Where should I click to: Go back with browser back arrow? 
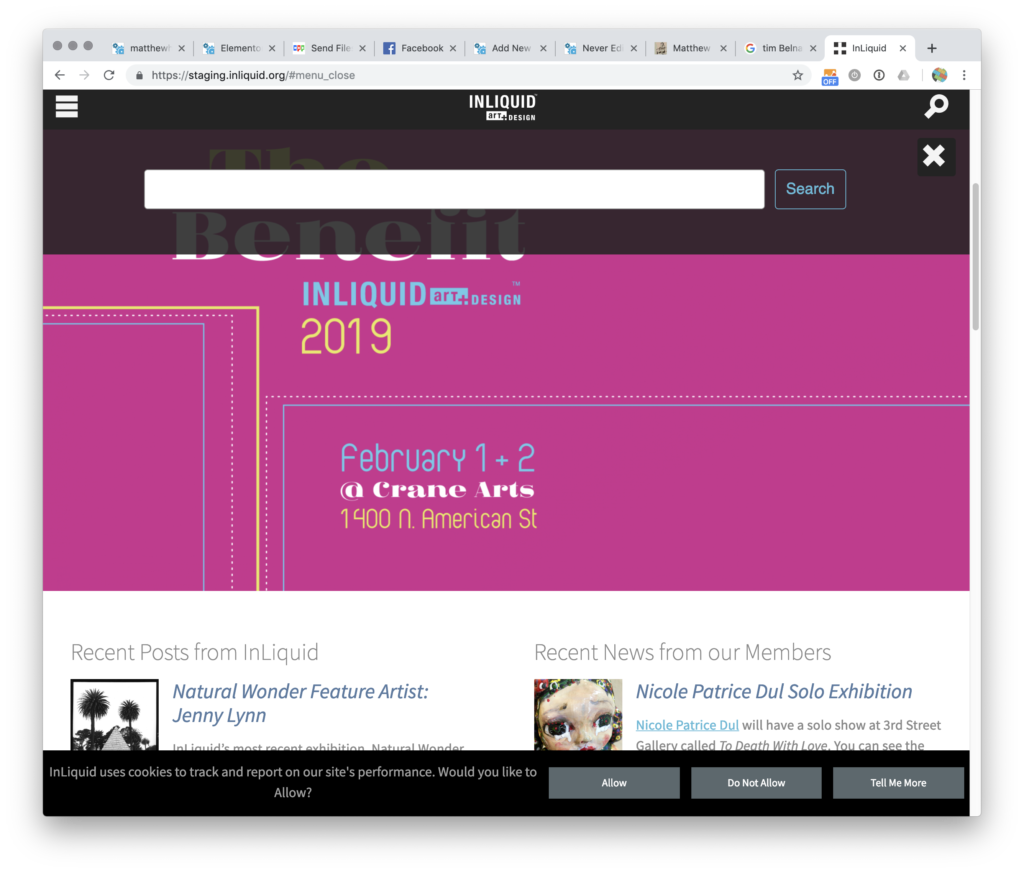(60, 75)
